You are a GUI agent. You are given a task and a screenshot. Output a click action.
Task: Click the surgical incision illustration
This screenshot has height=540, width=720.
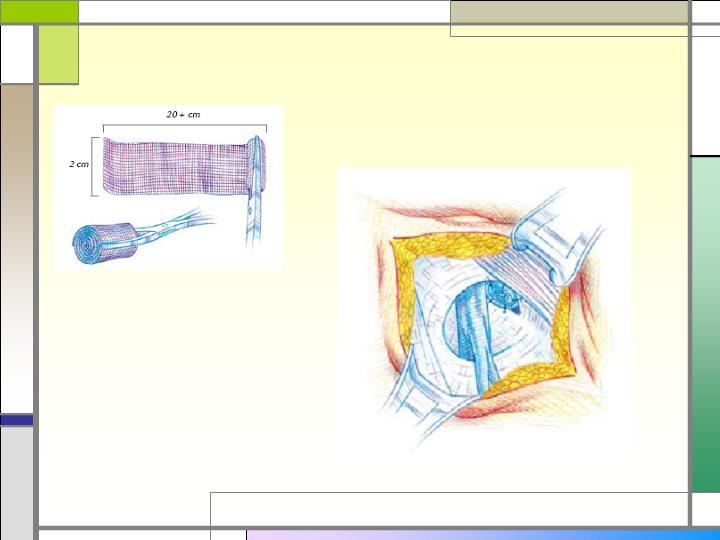(484, 314)
